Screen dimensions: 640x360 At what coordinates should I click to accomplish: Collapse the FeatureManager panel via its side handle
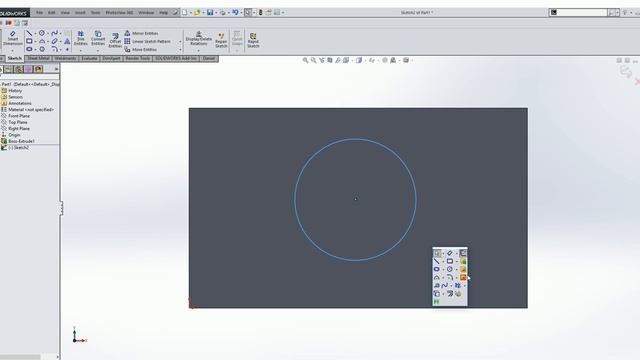(x=61, y=208)
